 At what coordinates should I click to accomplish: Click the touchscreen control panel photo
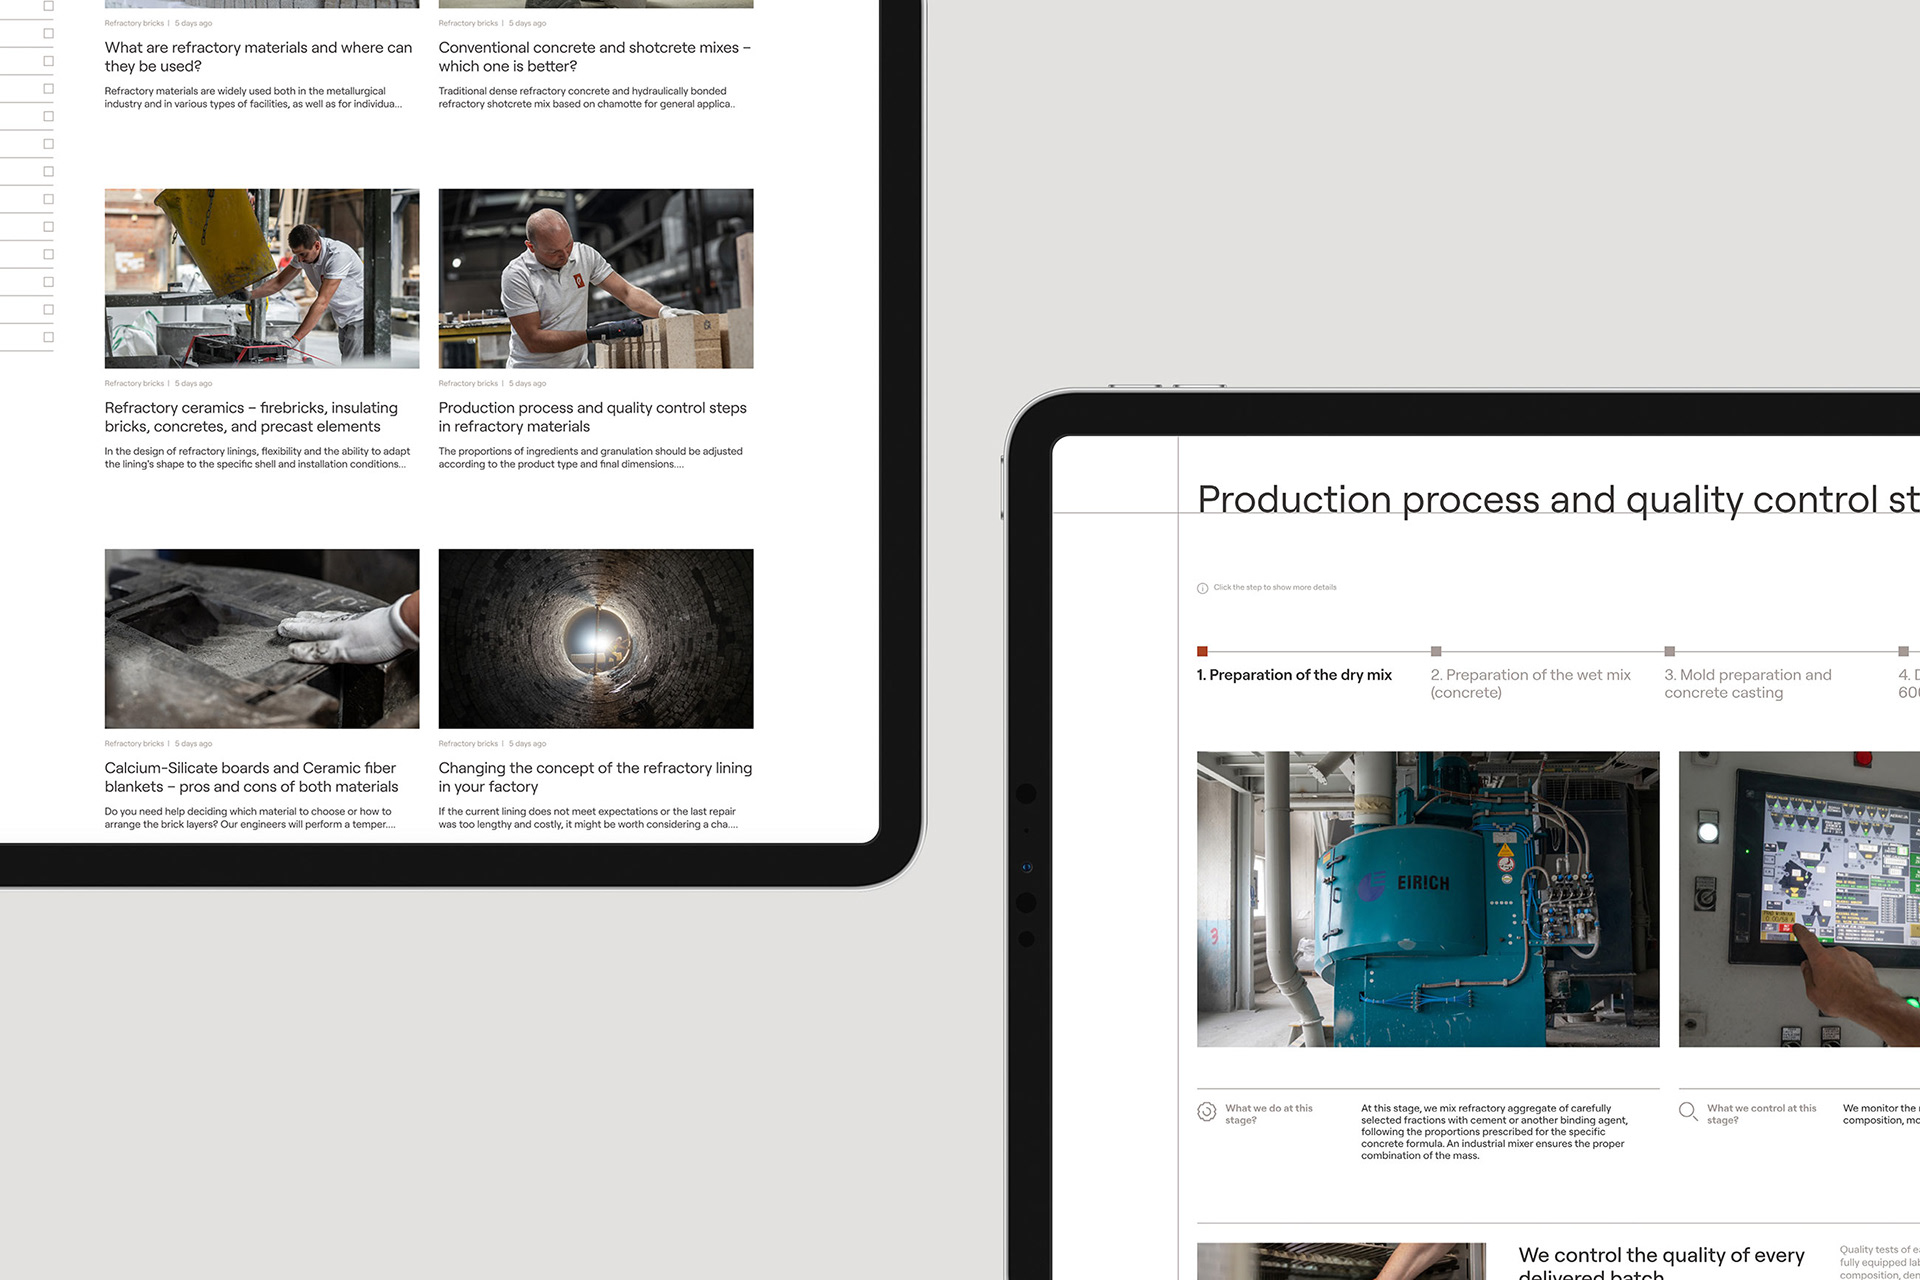pyautogui.click(x=1800, y=899)
